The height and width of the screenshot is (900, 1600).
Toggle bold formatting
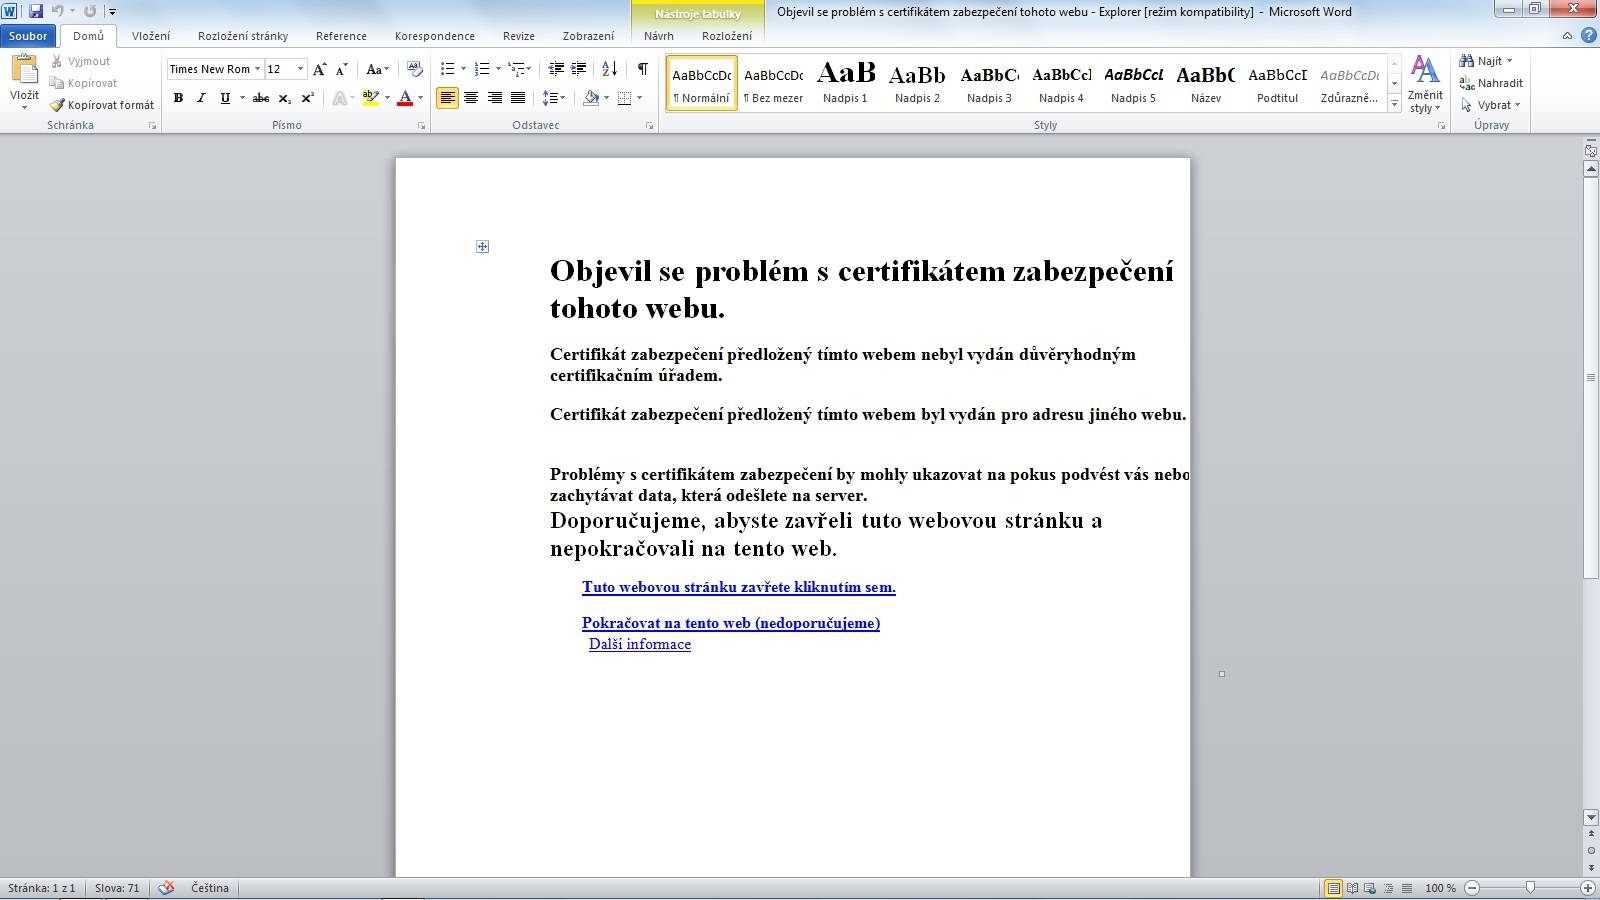click(x=178, y=98)
